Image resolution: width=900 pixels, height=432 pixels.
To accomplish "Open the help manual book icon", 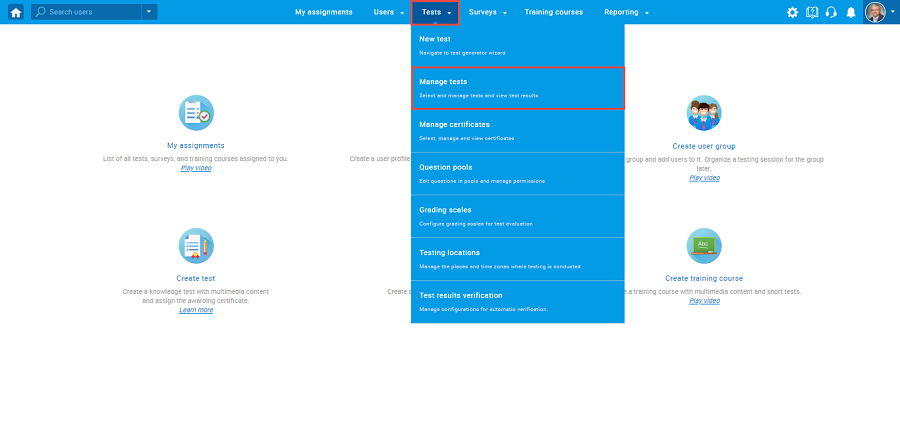I will [x=812, y=12].
